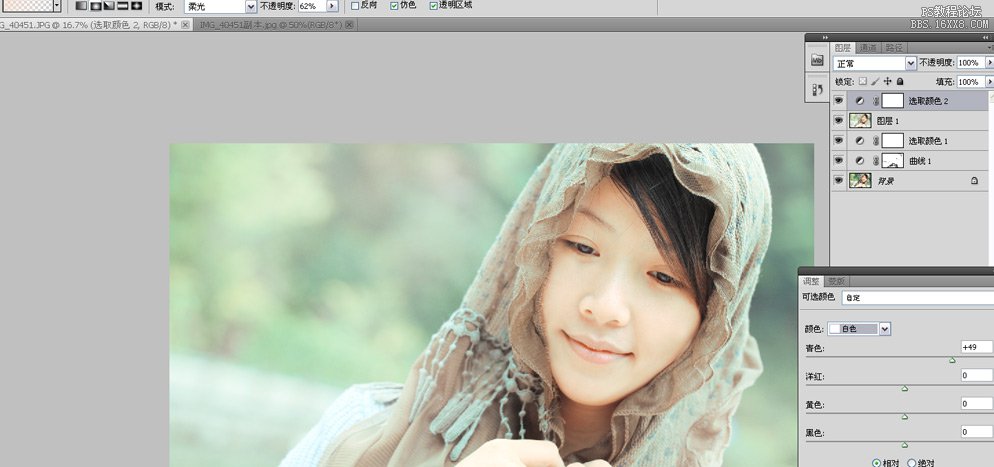
Task: Click the 青色 slider handle
Action: tap(952, 360)
